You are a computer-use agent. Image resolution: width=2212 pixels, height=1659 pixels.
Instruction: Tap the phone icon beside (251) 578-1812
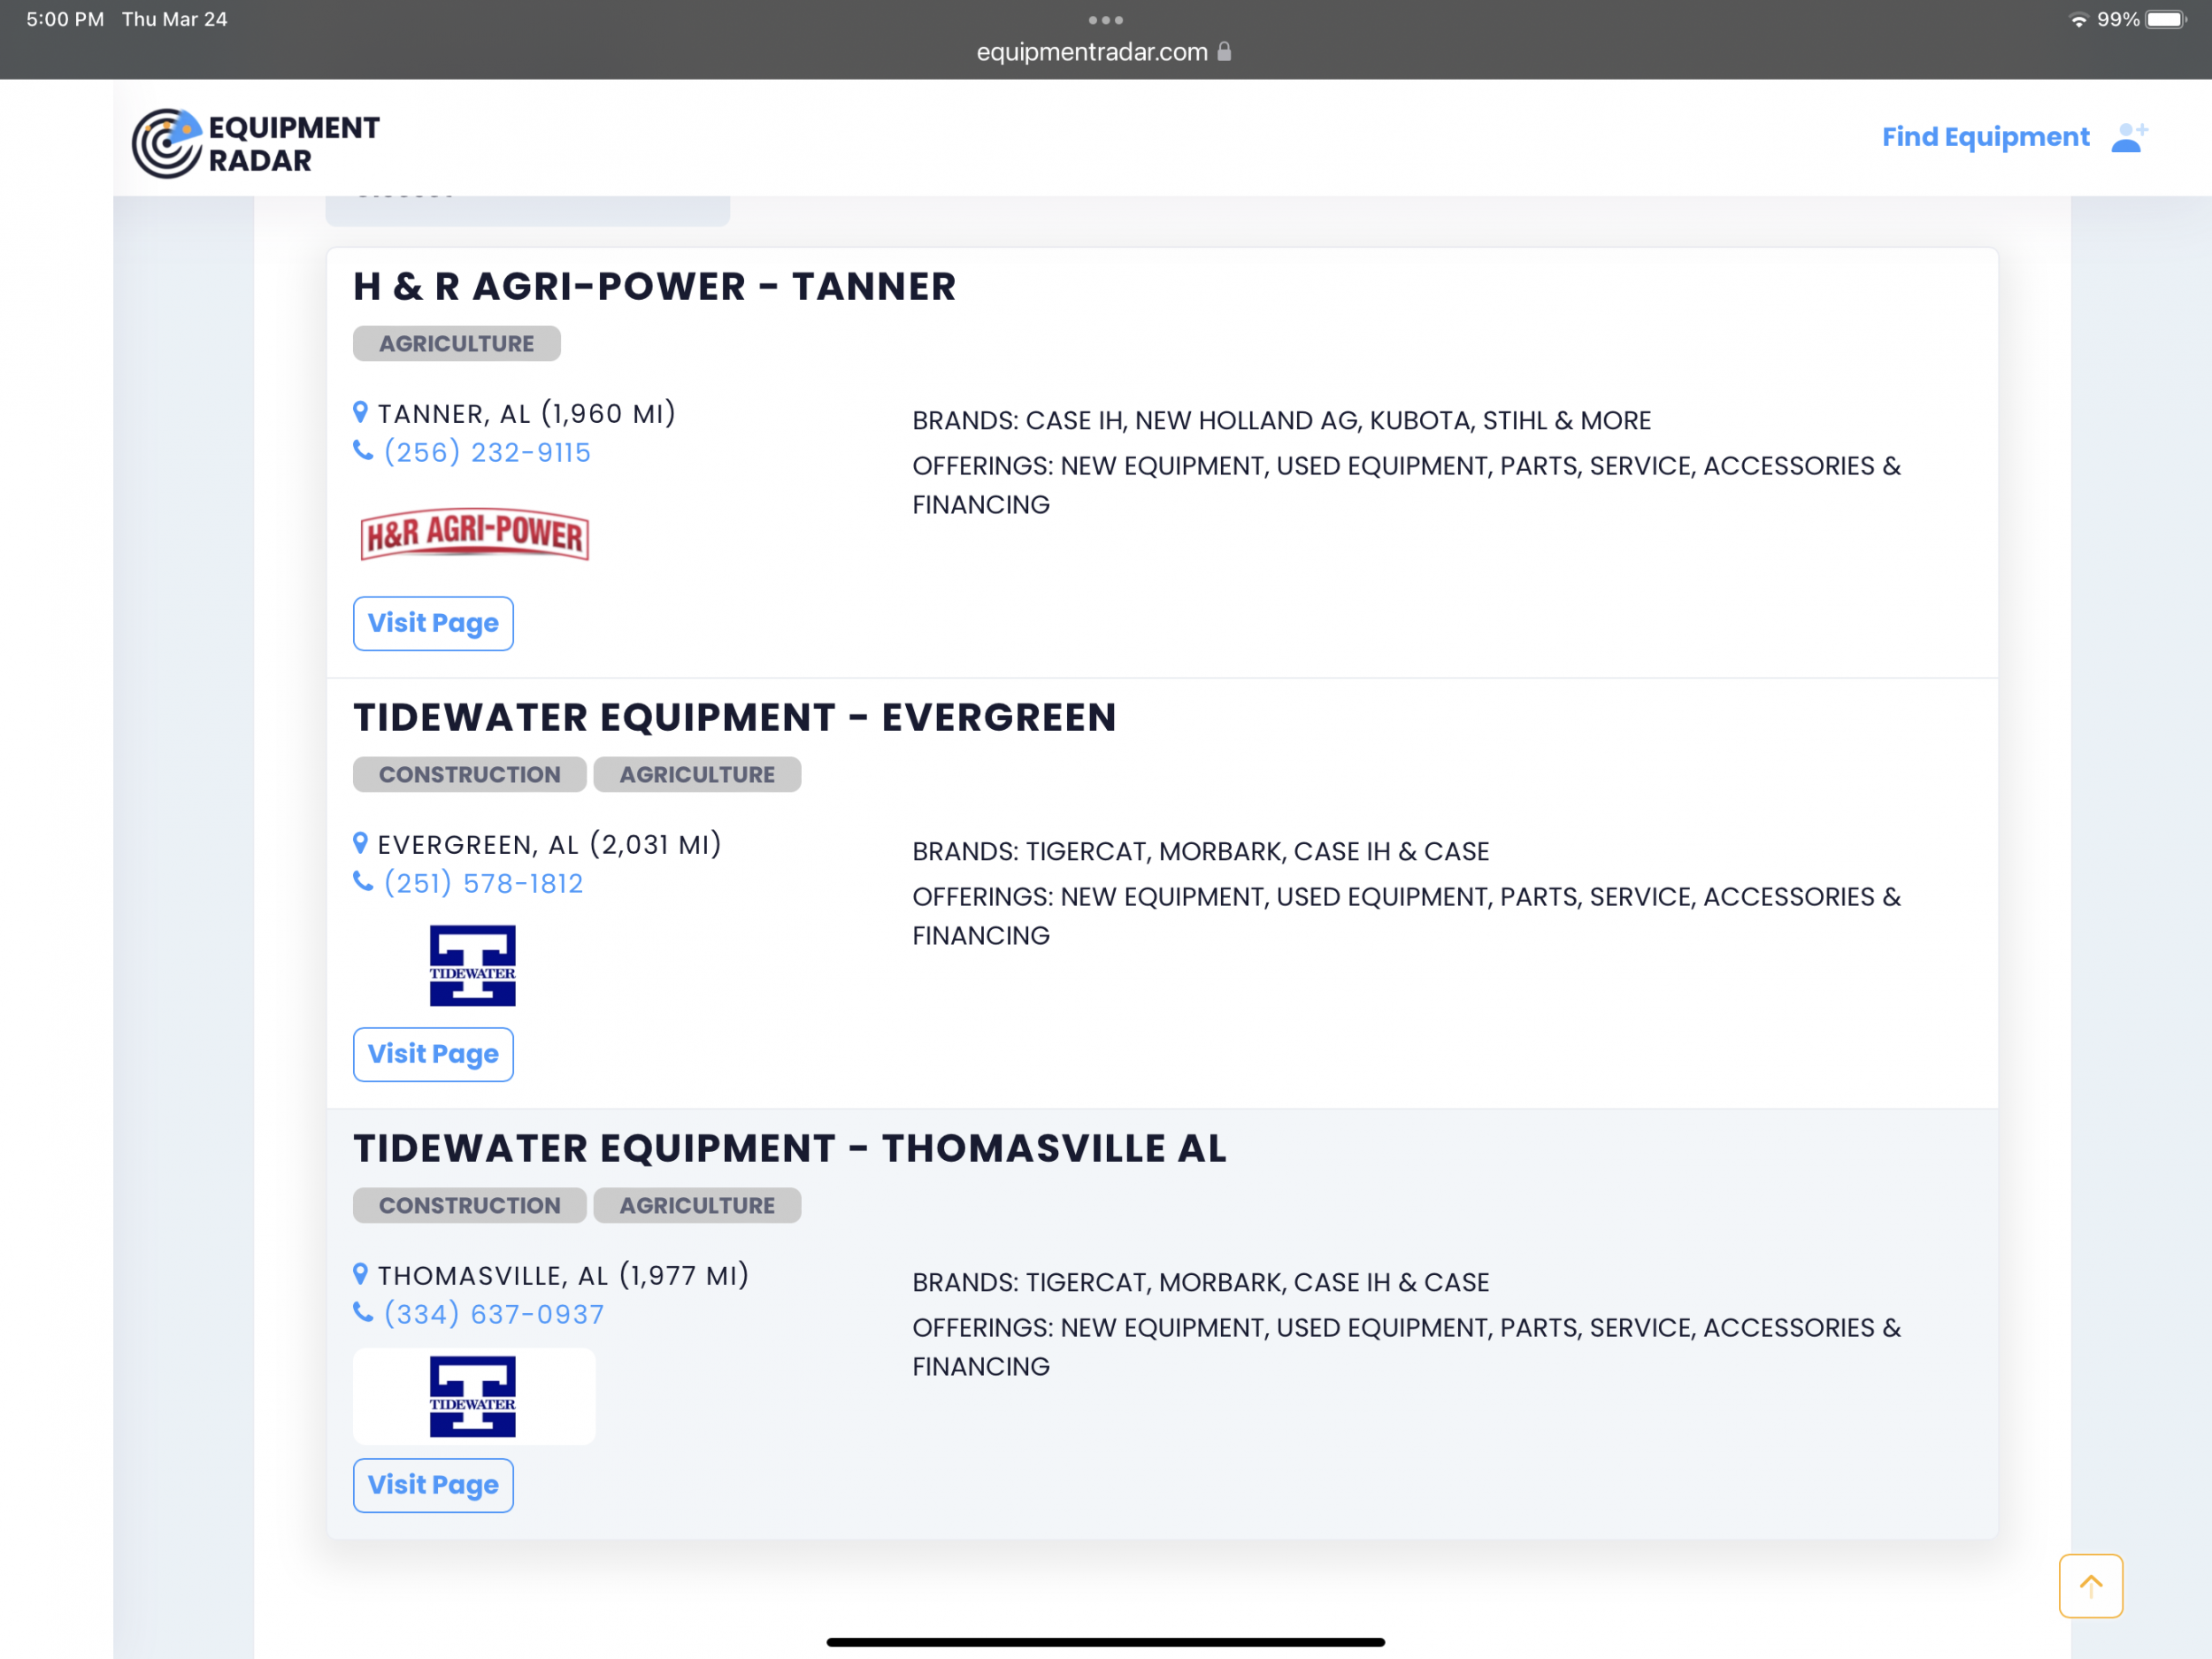363,882
